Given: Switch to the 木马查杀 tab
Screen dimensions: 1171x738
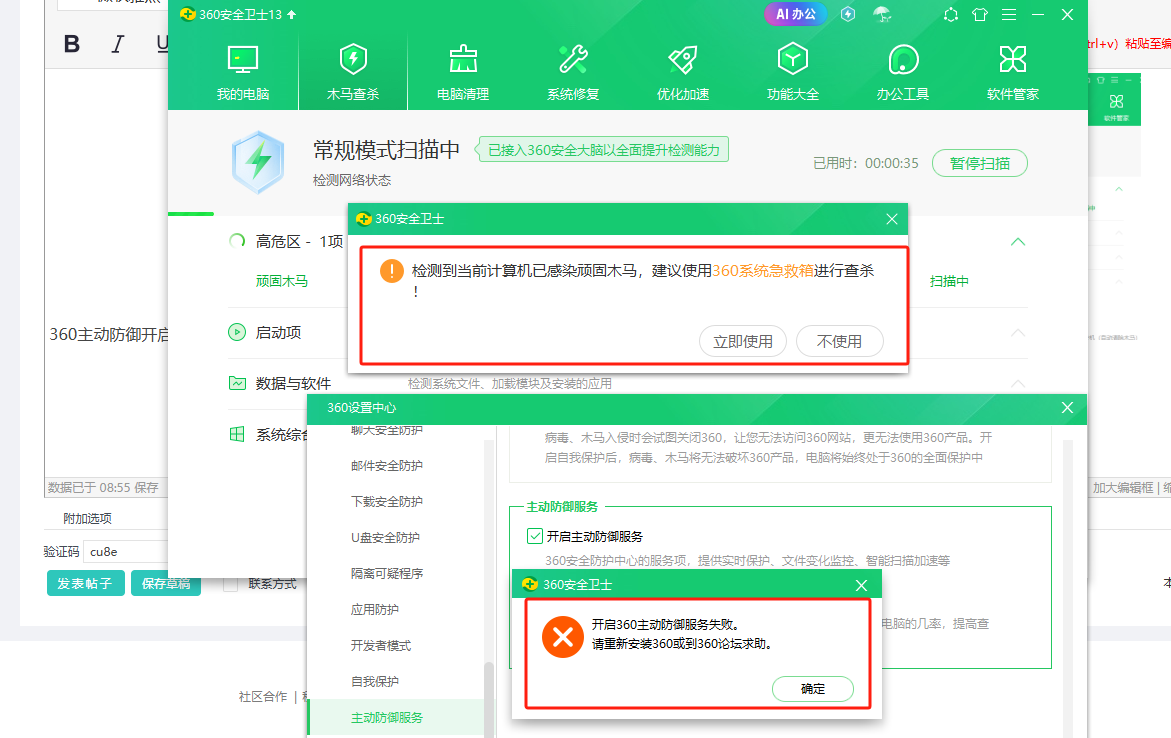Looking at the screenshot, I should click(x=352, y=70).
